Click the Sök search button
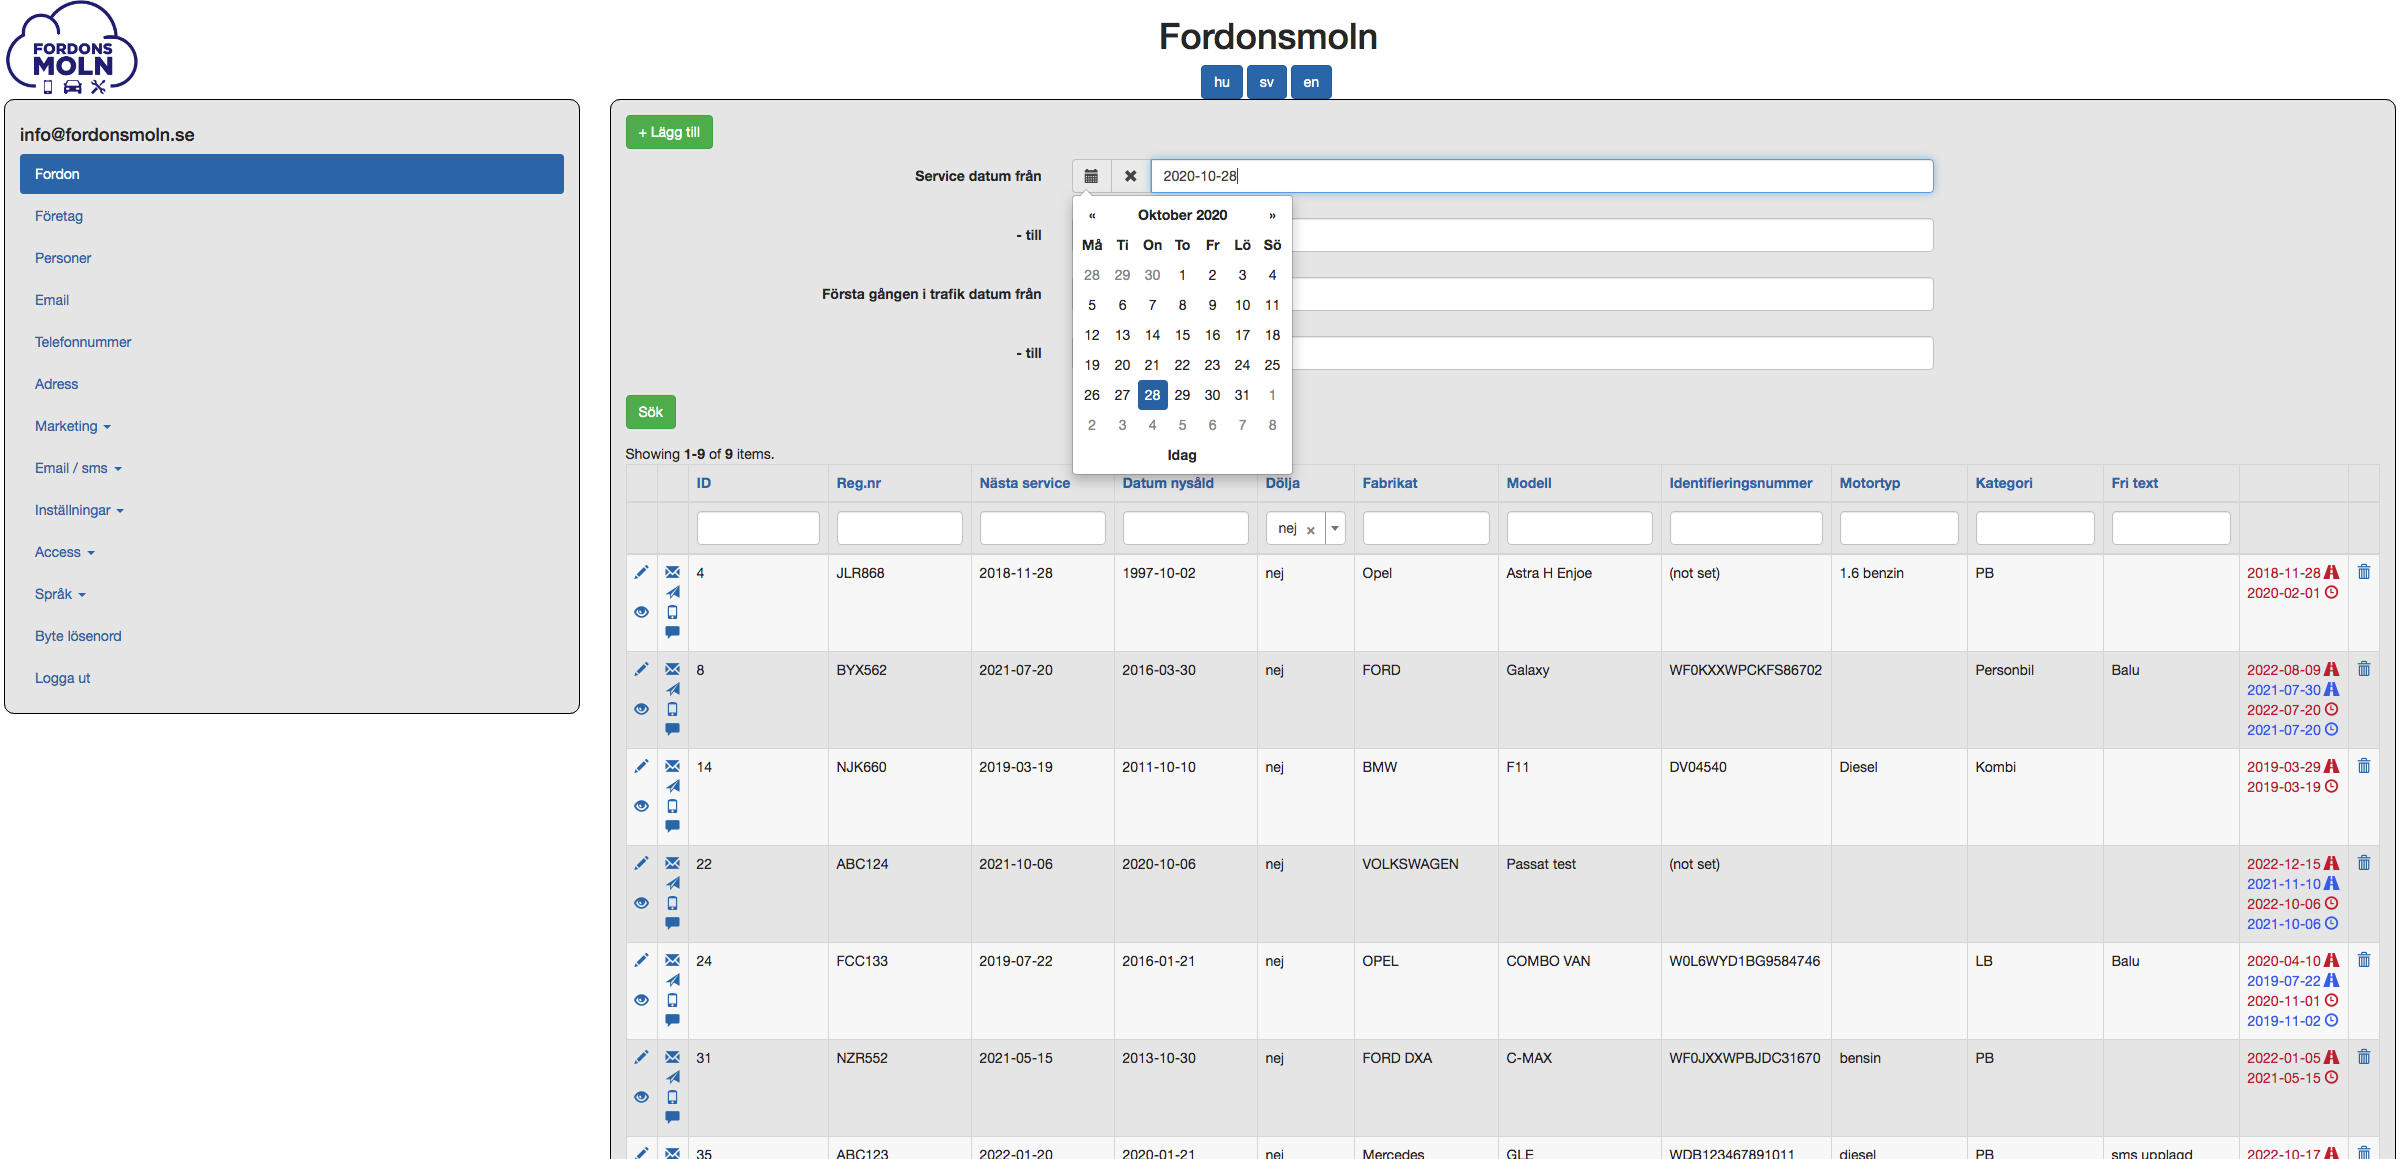The image size is (2403, 1159). pos(651,412)
